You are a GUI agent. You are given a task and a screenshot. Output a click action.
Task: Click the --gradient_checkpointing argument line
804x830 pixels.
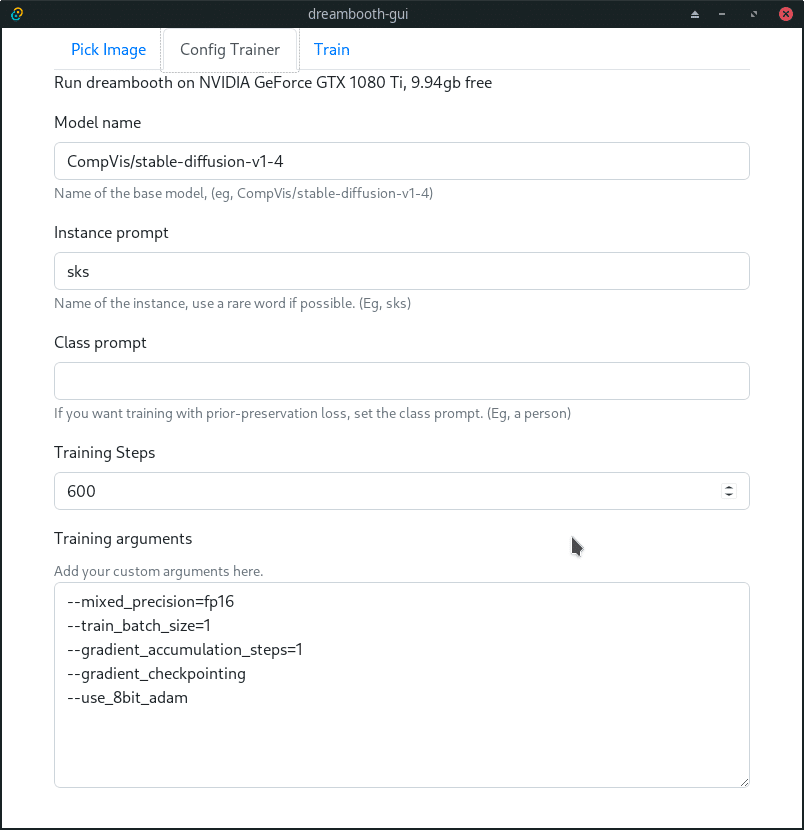(156, 674)
